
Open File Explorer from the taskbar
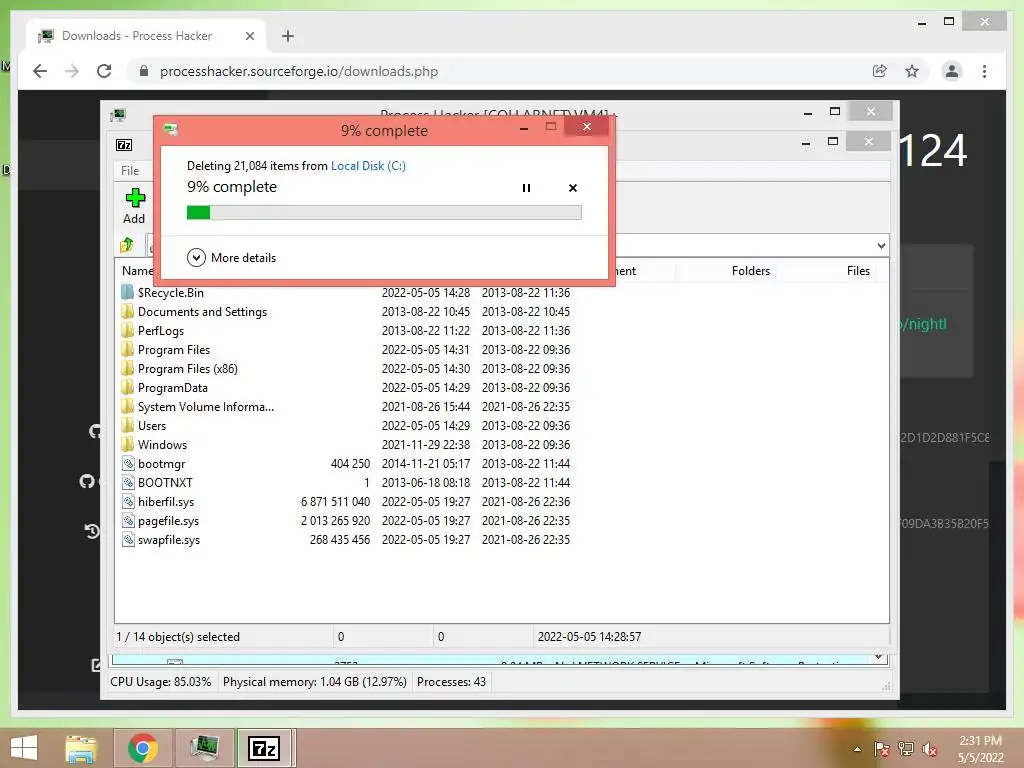pyautogui.click(x=81, y=748)
